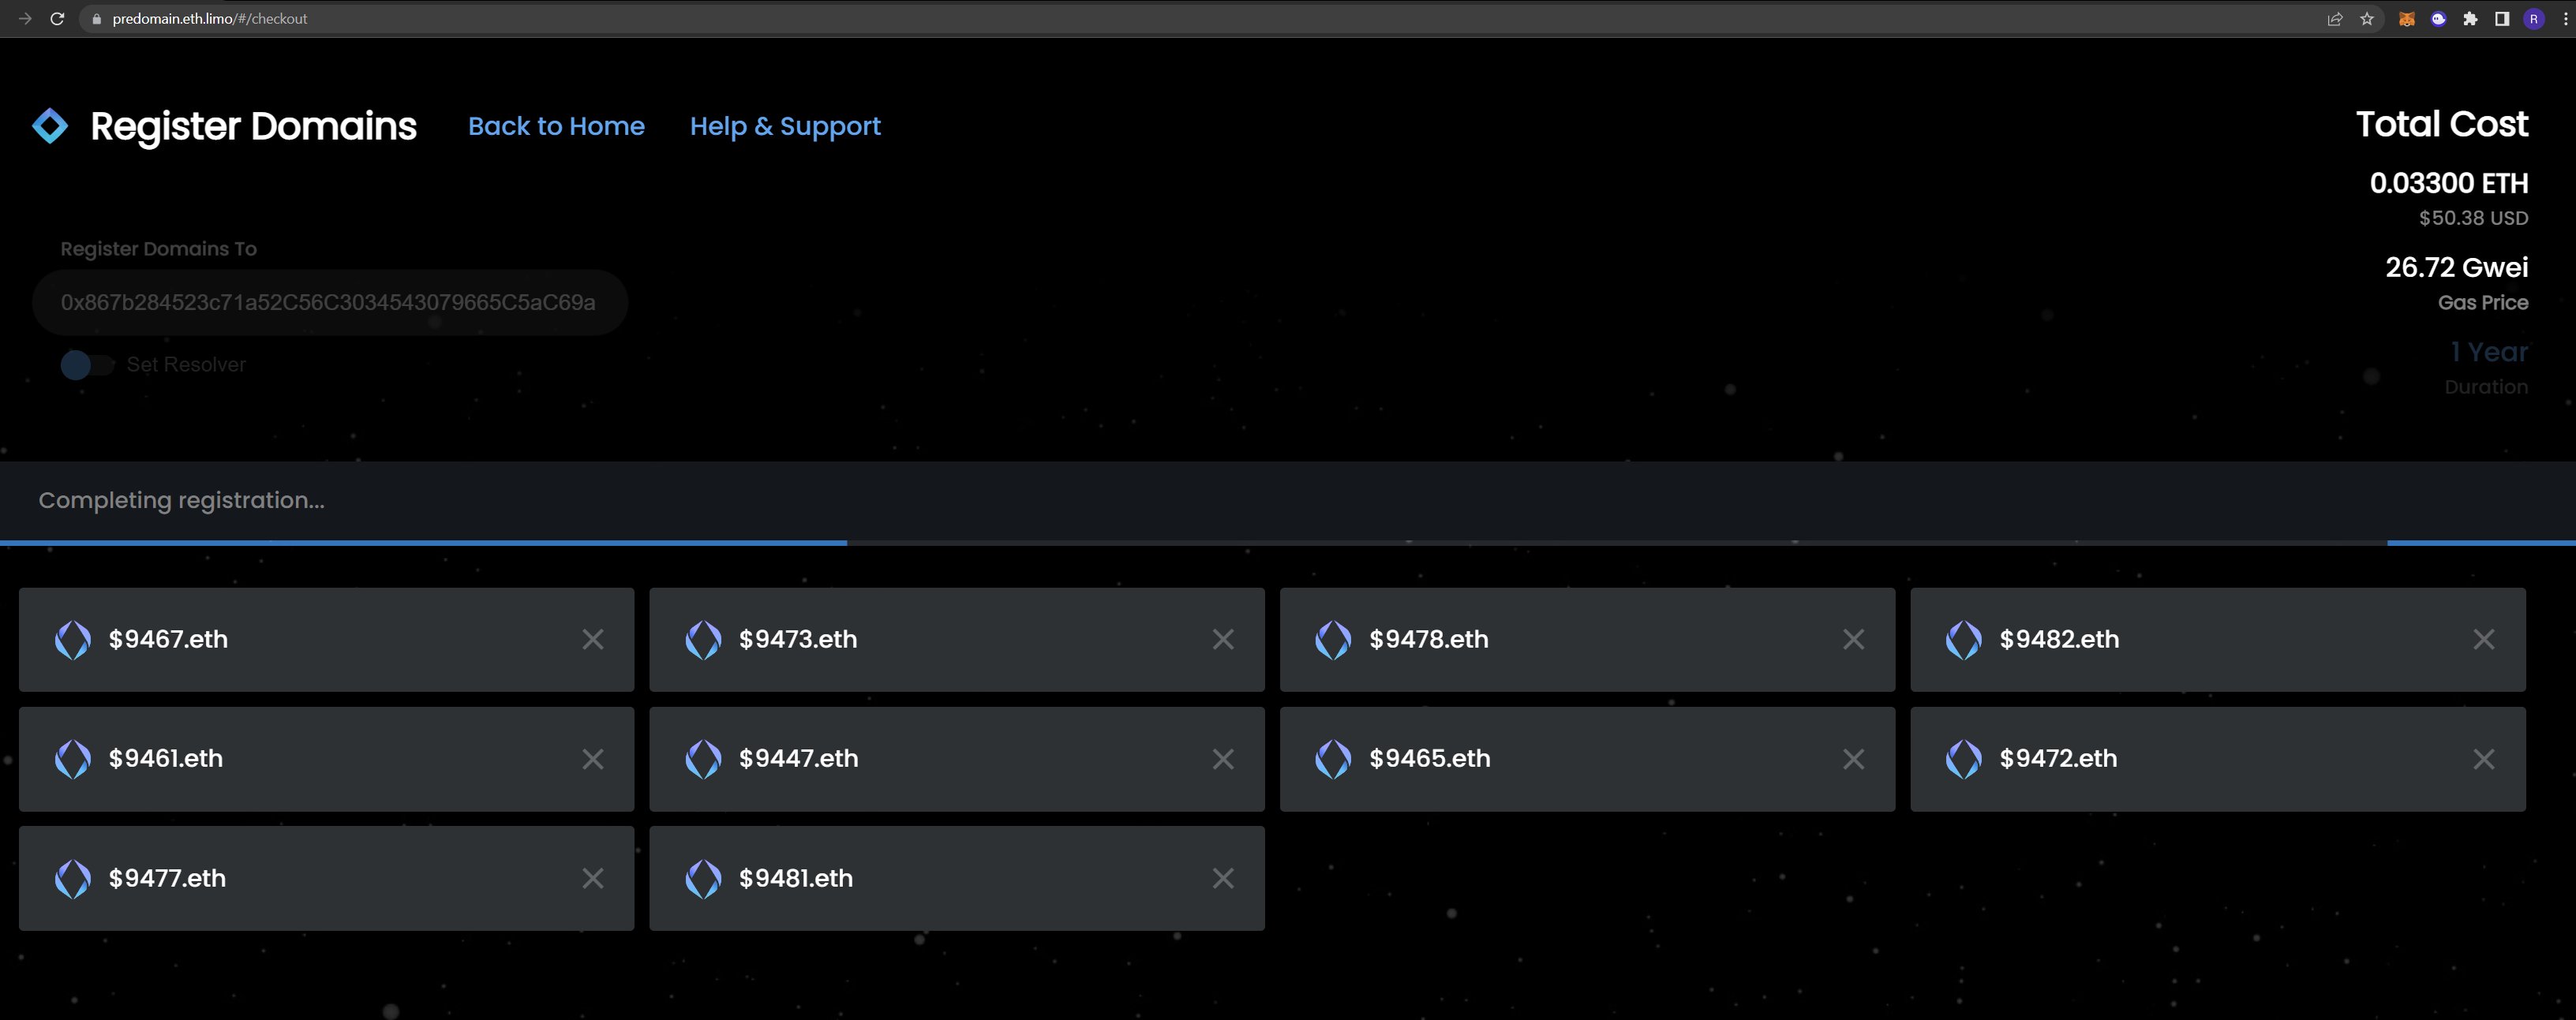2576x1020 pixels.
Task: Open the MetaMask fox extension
Action: [2406, 19]
